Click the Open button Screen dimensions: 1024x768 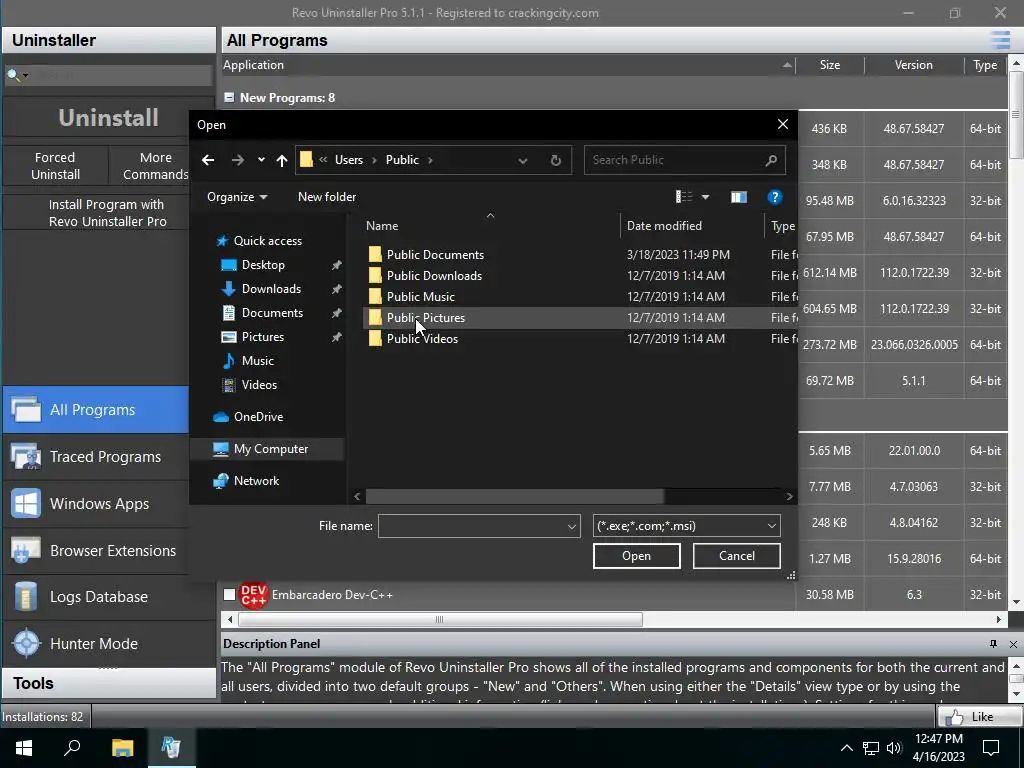[x=637, y=556]
